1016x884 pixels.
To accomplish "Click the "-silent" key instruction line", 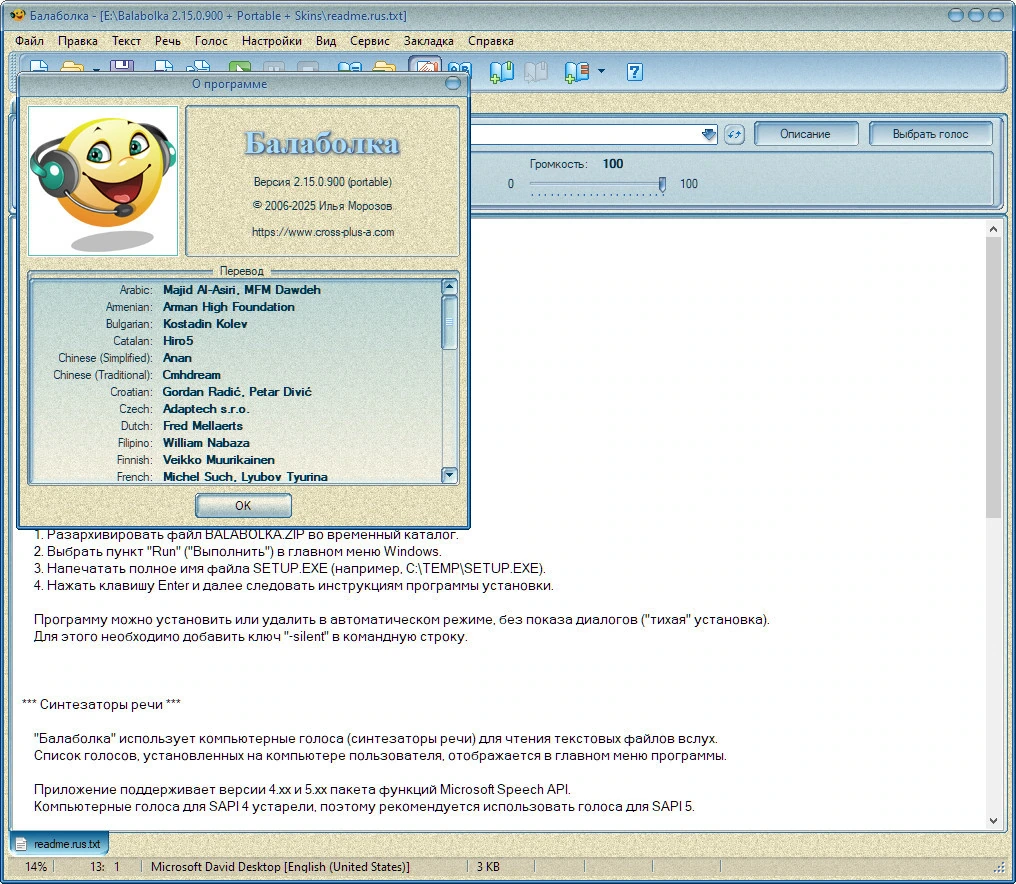I will tap(251, 636).
